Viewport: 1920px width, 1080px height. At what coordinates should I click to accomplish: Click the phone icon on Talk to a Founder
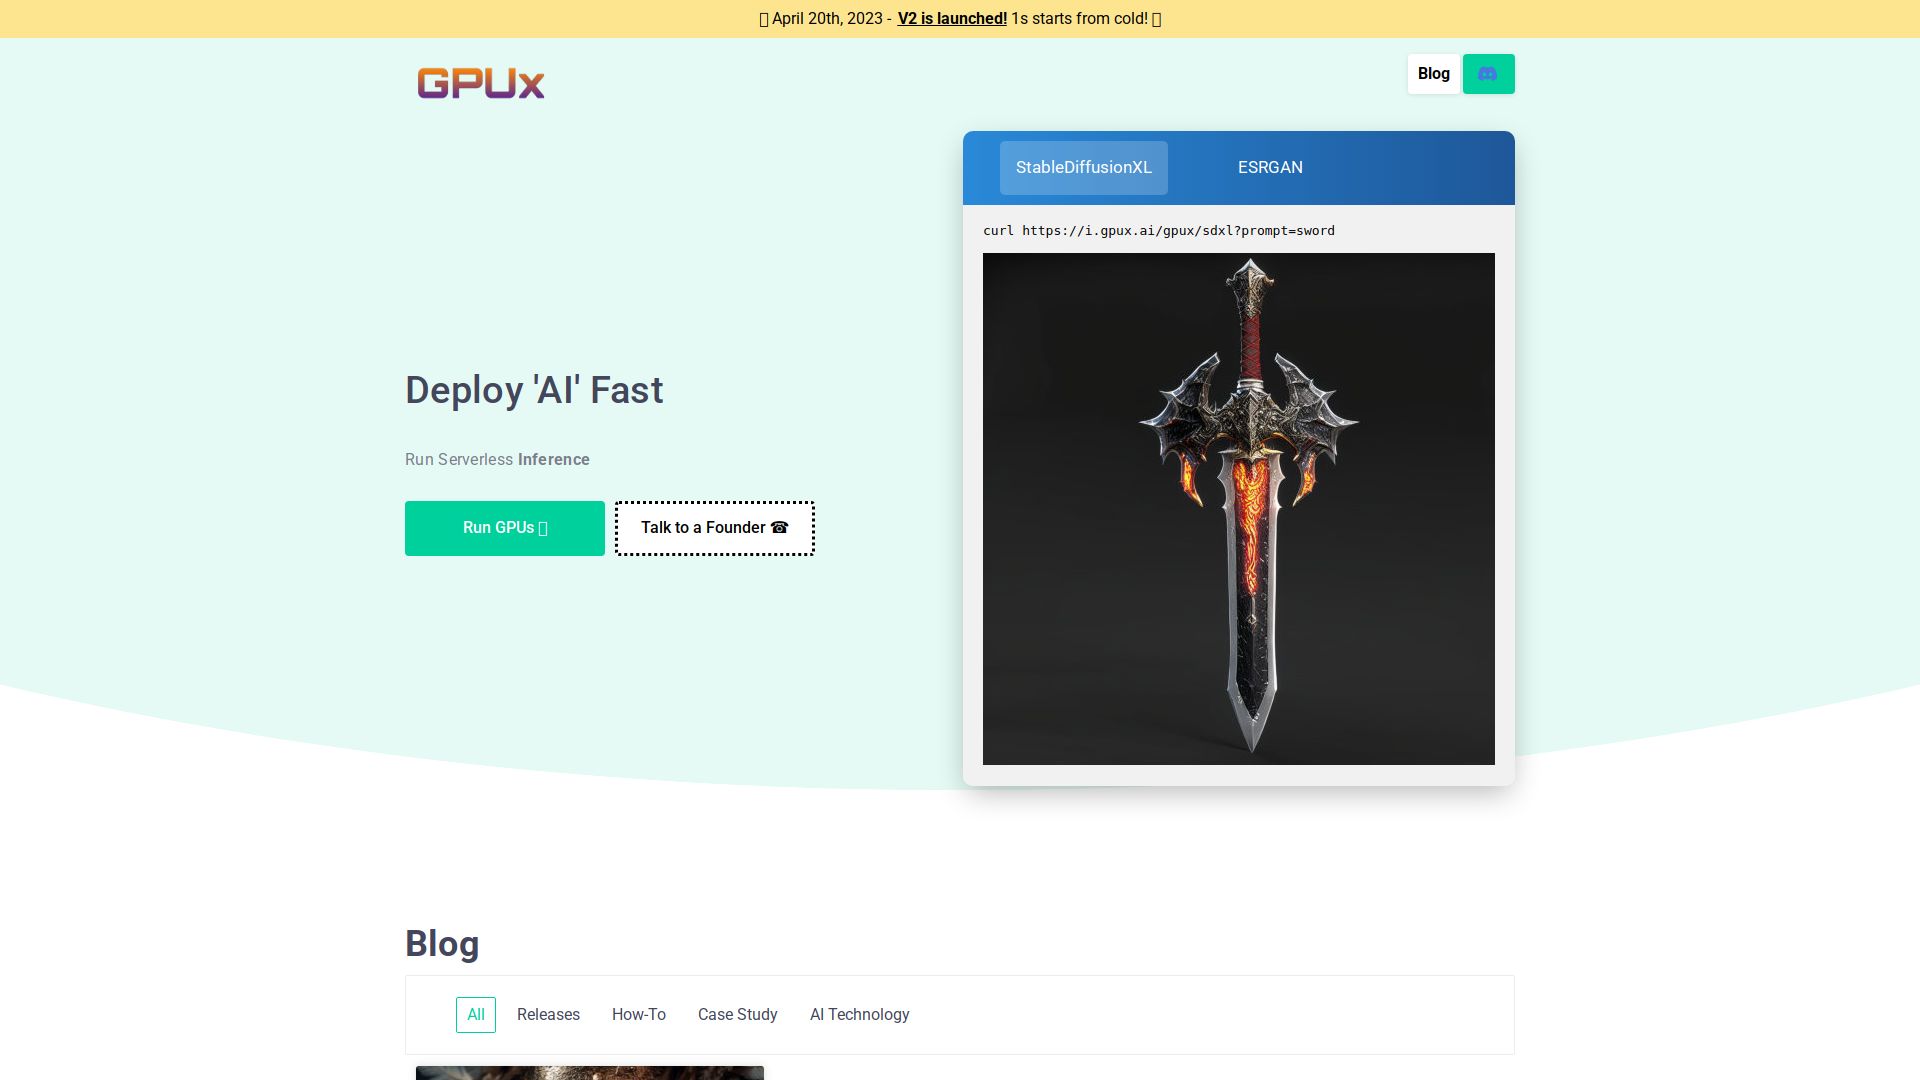[779, 527]
